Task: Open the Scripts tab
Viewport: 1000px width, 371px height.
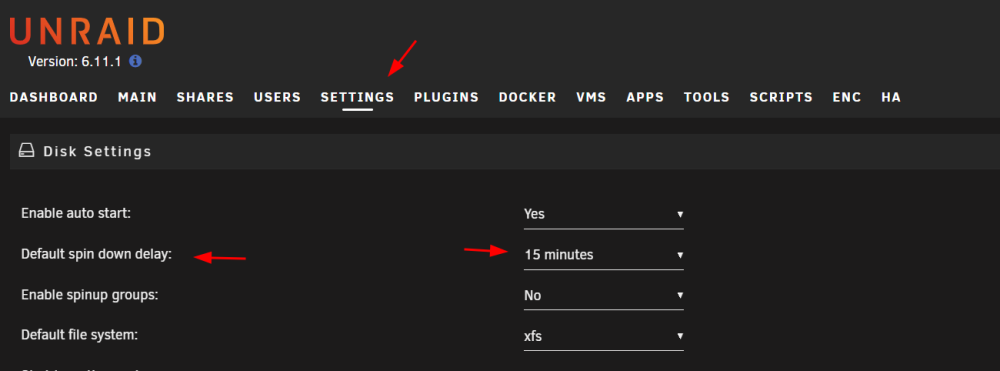Action: click(781, 98)
